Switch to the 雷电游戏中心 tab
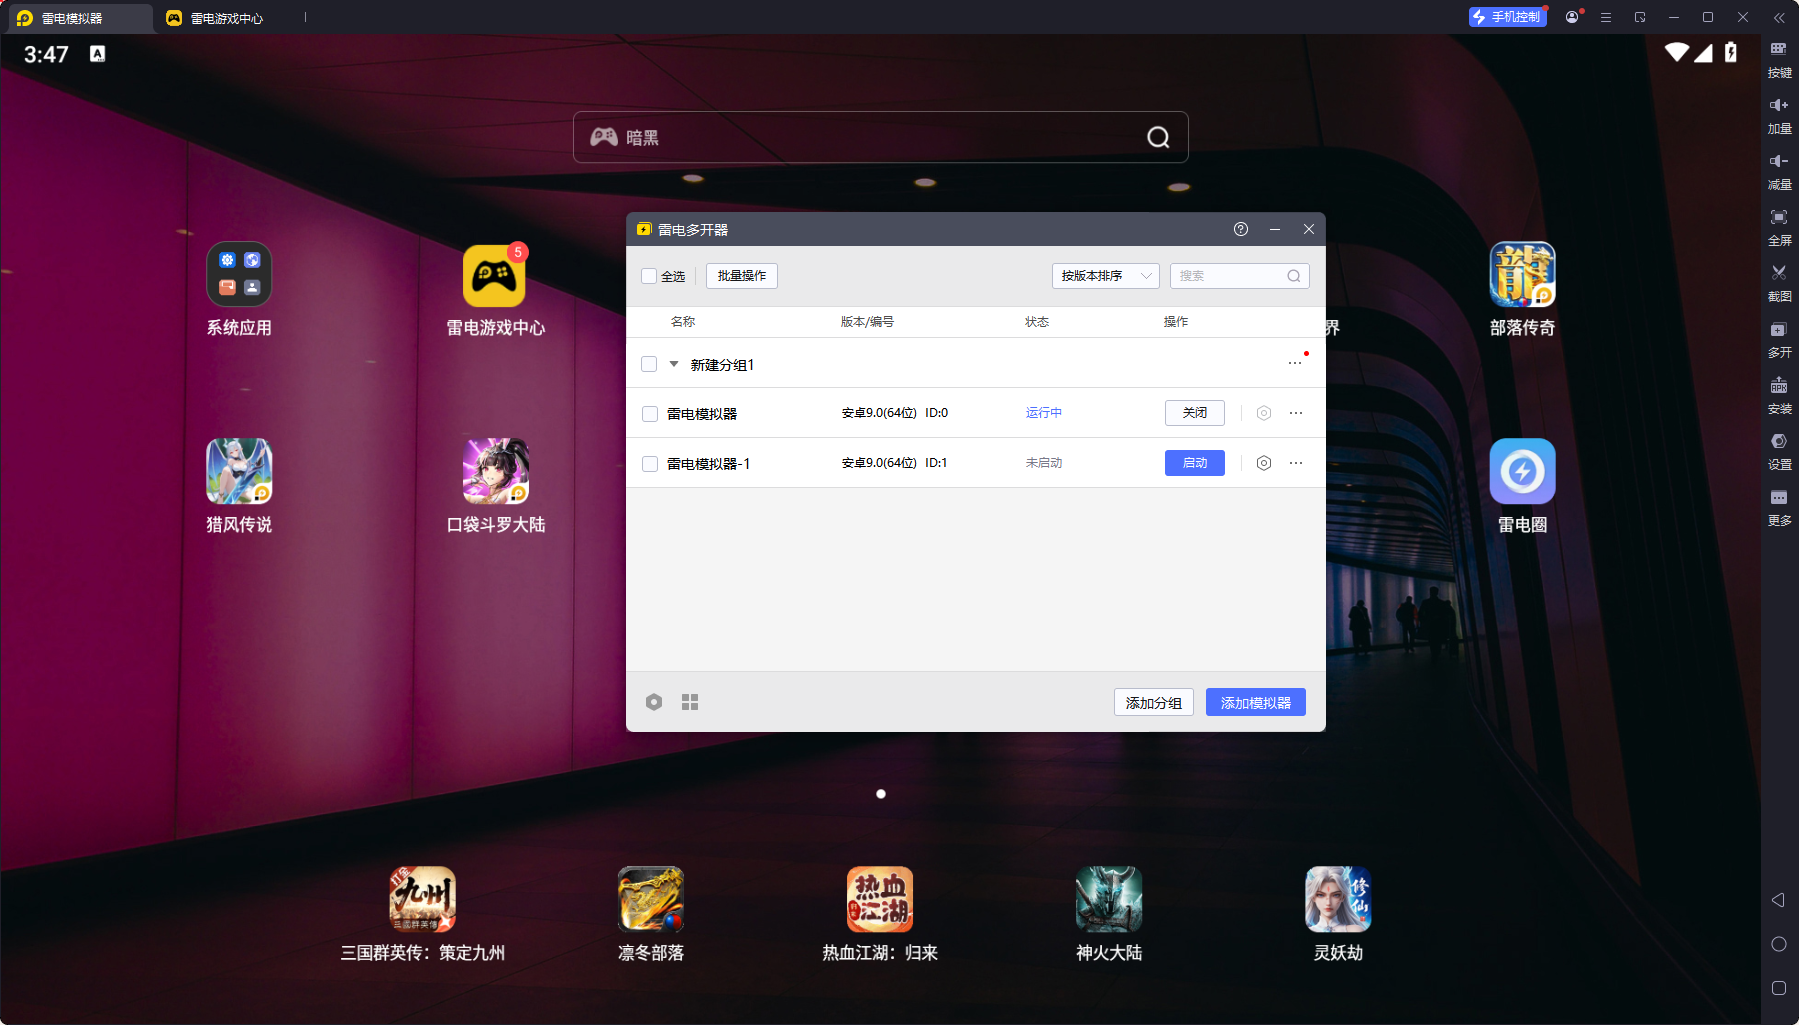This screenshot has height=1025, width=1799. pos(216,18)
